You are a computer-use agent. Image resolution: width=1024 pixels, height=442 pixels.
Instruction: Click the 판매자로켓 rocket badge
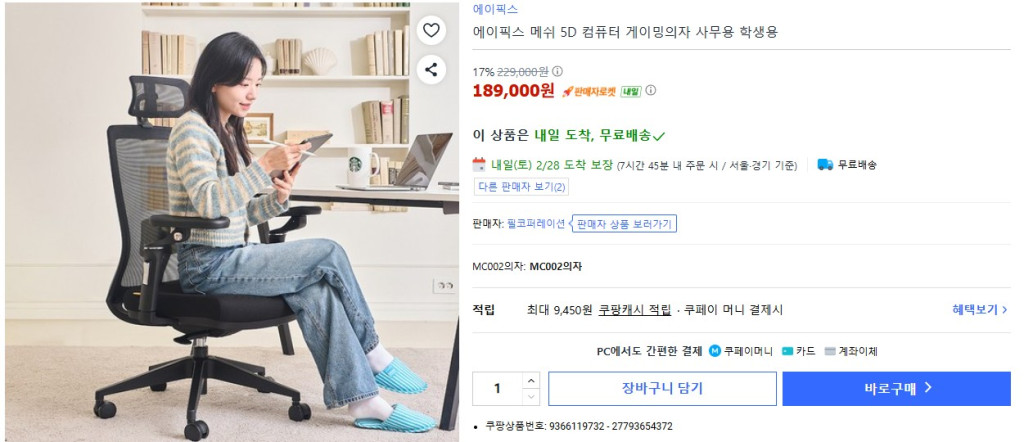point(589,91)
